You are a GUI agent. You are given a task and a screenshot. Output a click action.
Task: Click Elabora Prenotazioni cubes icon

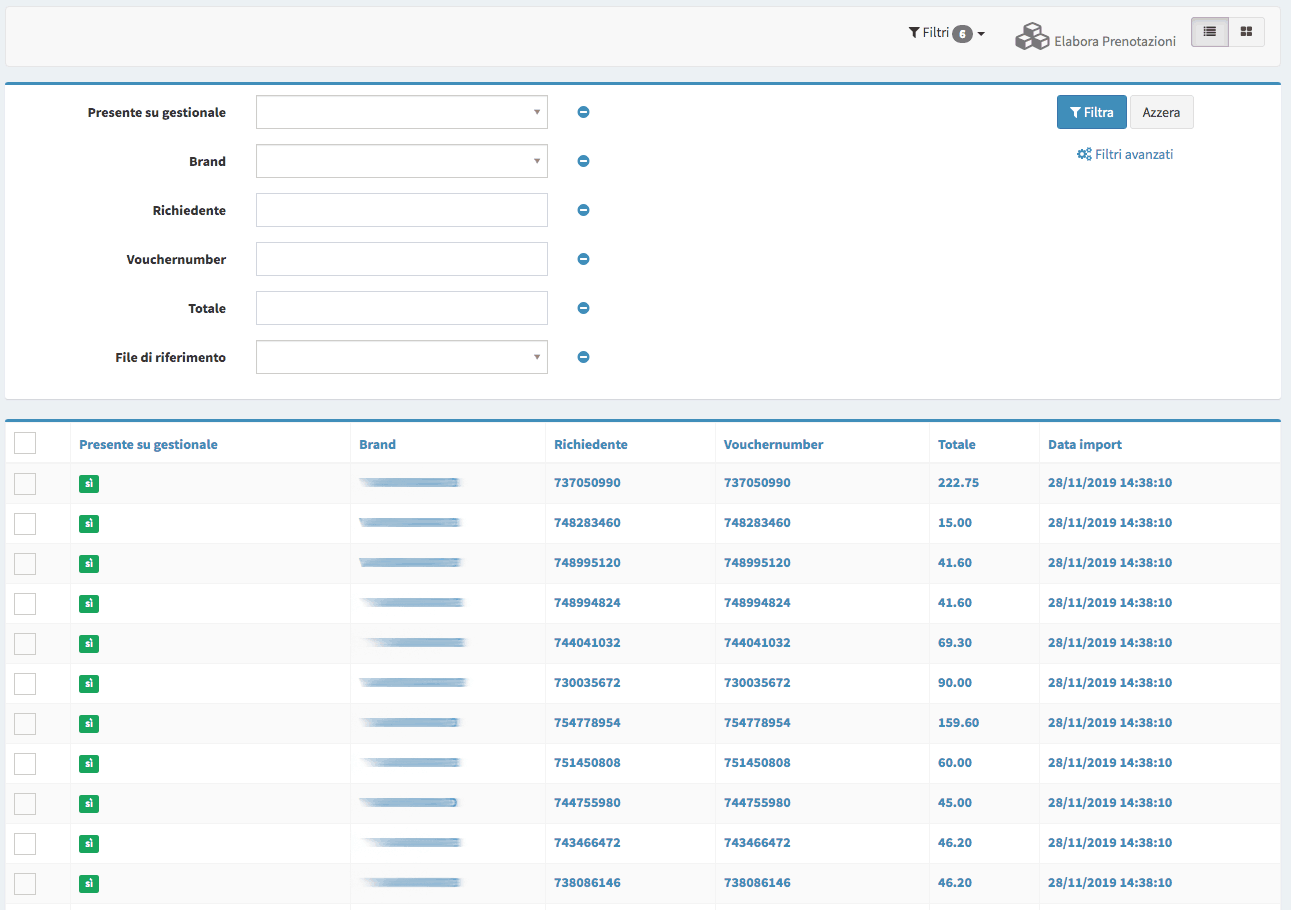[x=1032, y=37]
